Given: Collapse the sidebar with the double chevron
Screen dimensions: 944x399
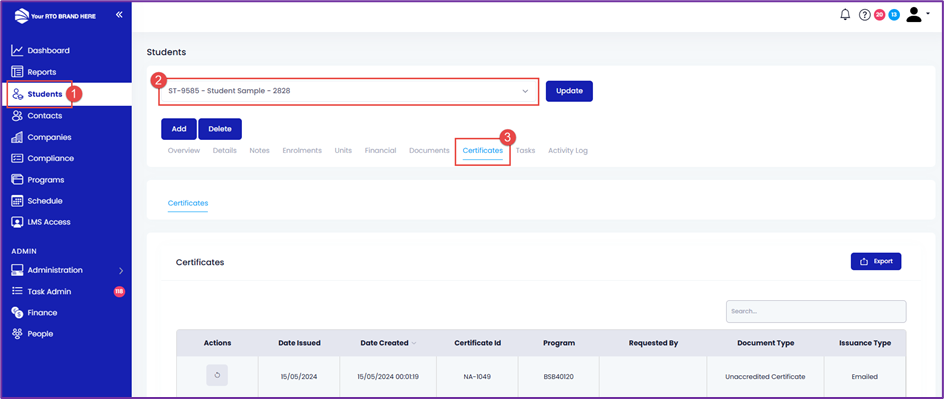Looking at the screenshot, I should click(x=119, y=14).
